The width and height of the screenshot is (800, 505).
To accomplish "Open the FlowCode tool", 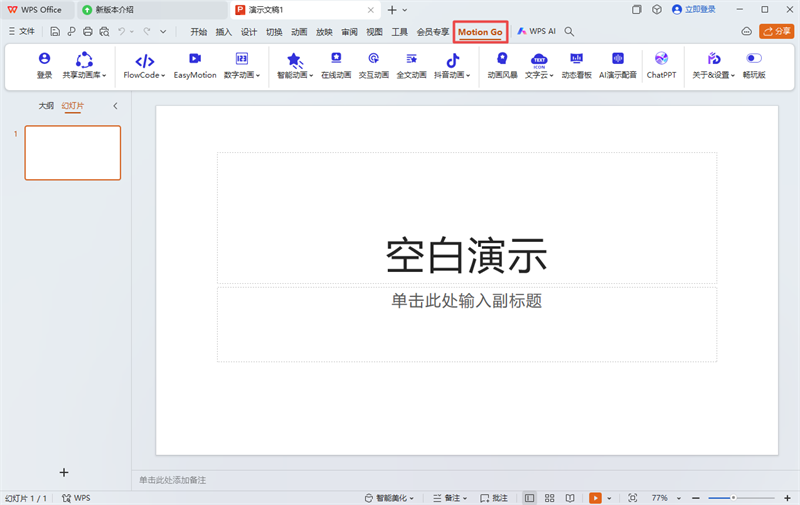I will pyautogui.click(x=144, y=66).
